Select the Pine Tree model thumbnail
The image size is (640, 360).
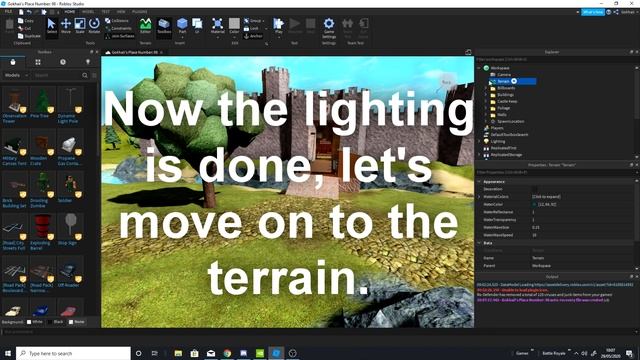click(42, 99)
